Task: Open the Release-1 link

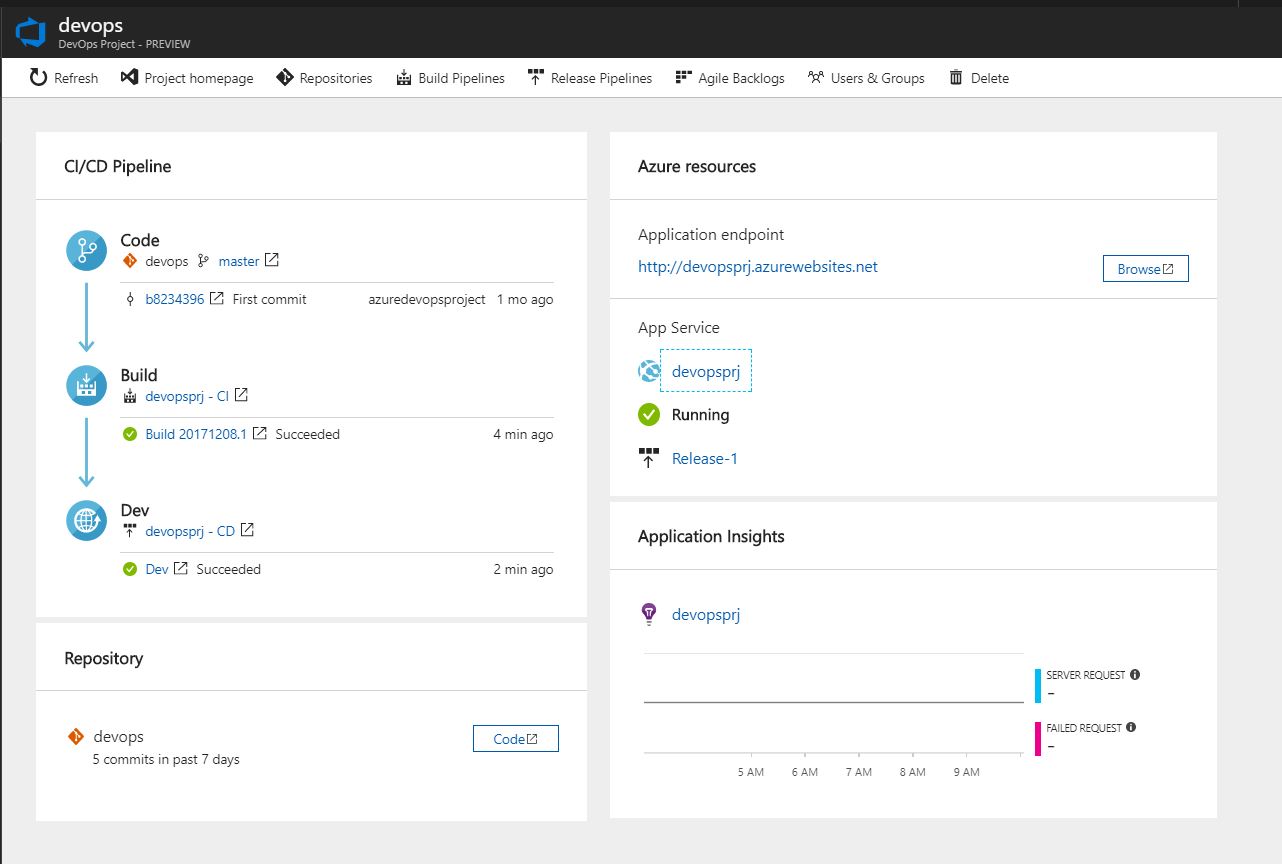Action: [705, 459]
